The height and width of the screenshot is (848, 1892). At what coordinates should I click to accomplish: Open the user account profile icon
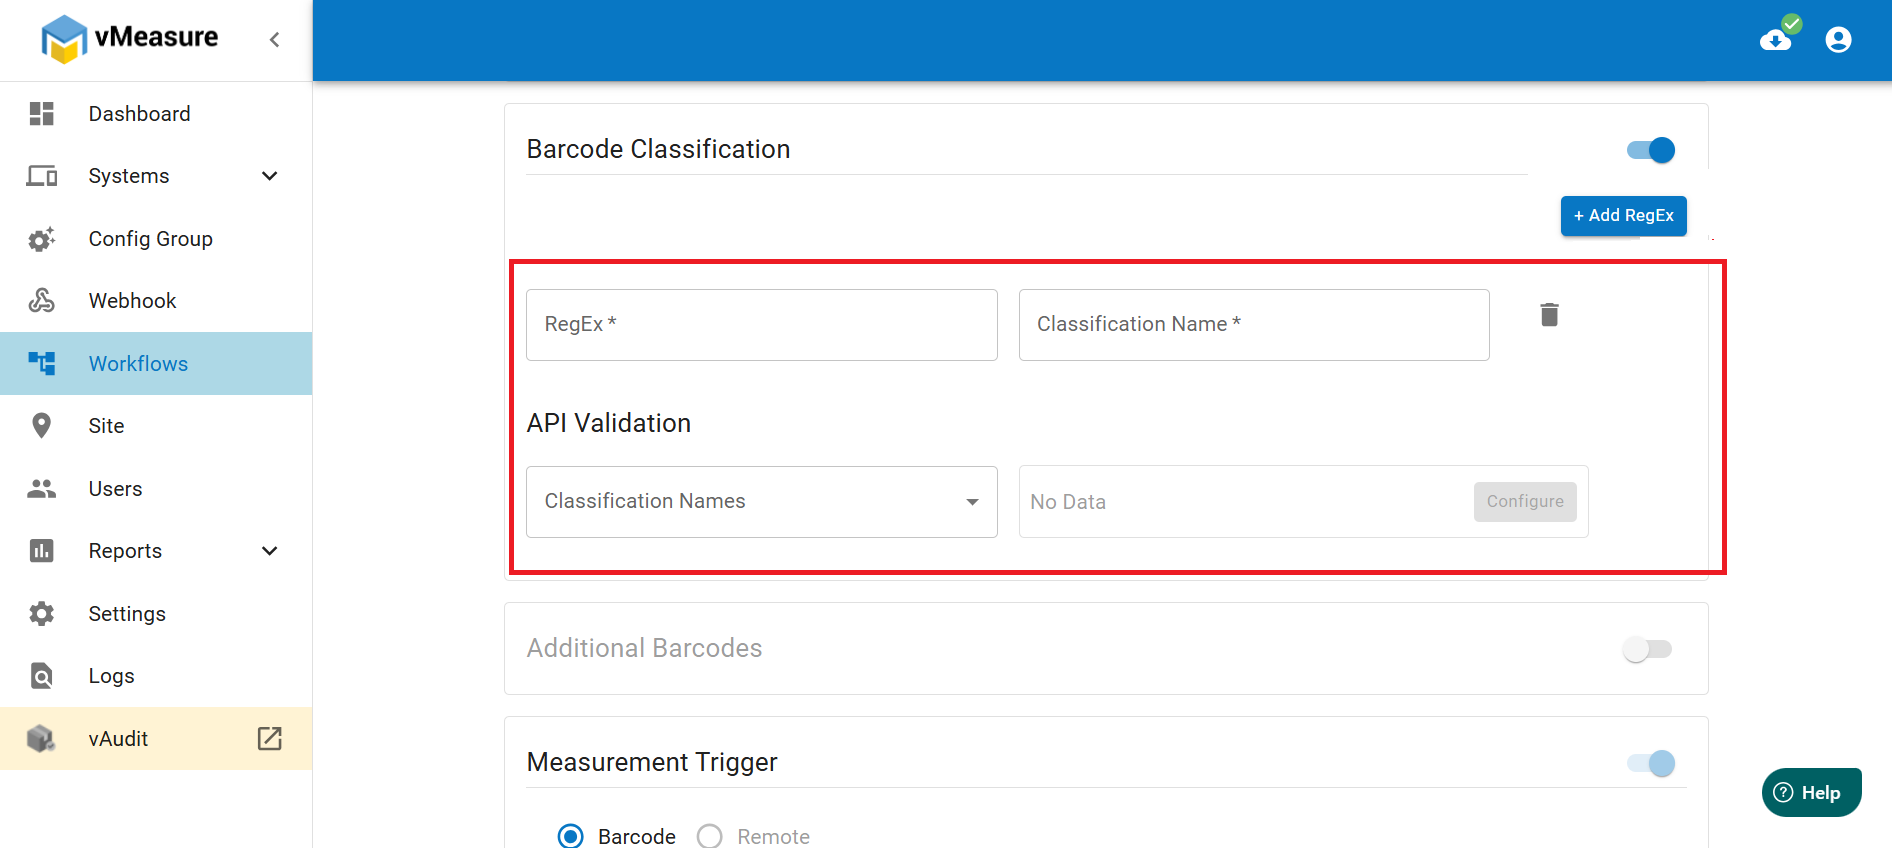[x=1838, y=40]
